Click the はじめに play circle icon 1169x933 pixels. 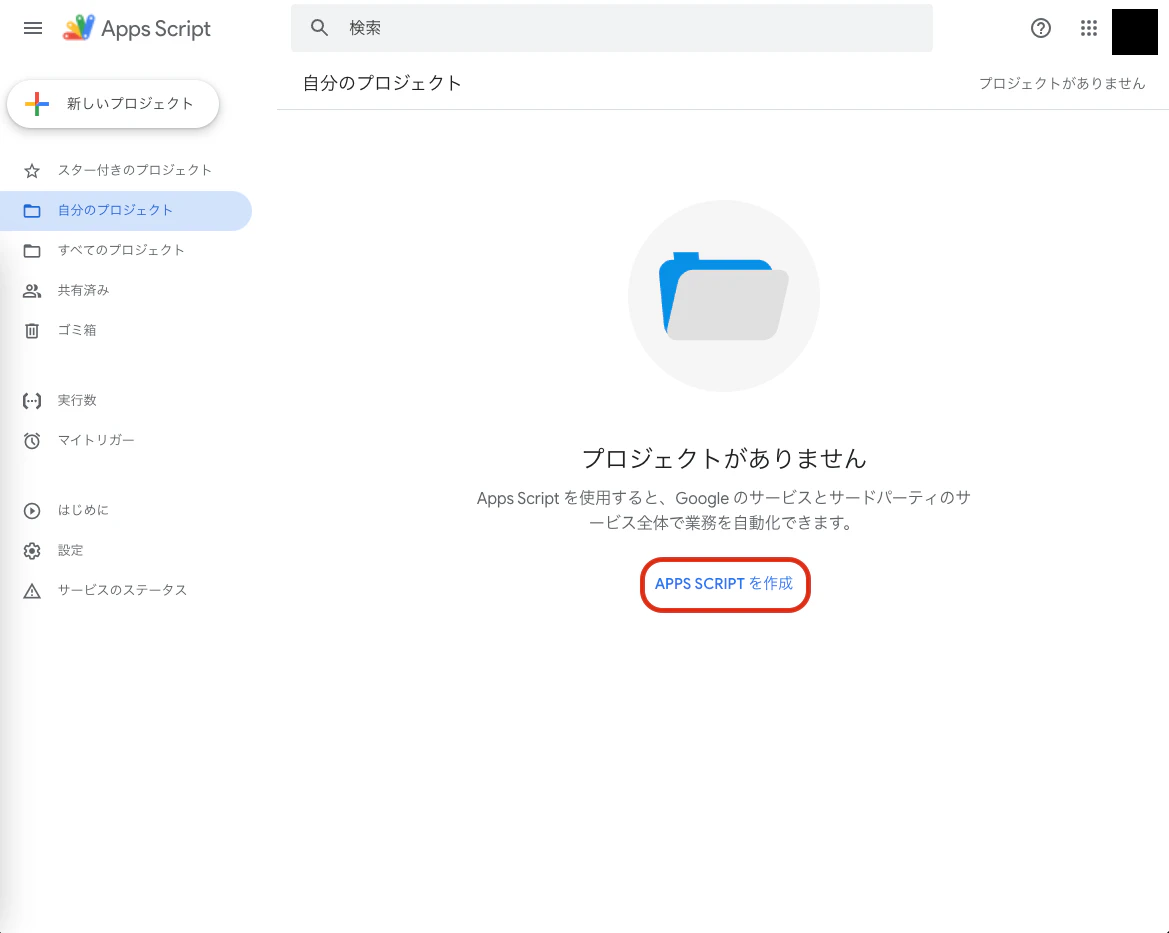[x=31, y=510]
